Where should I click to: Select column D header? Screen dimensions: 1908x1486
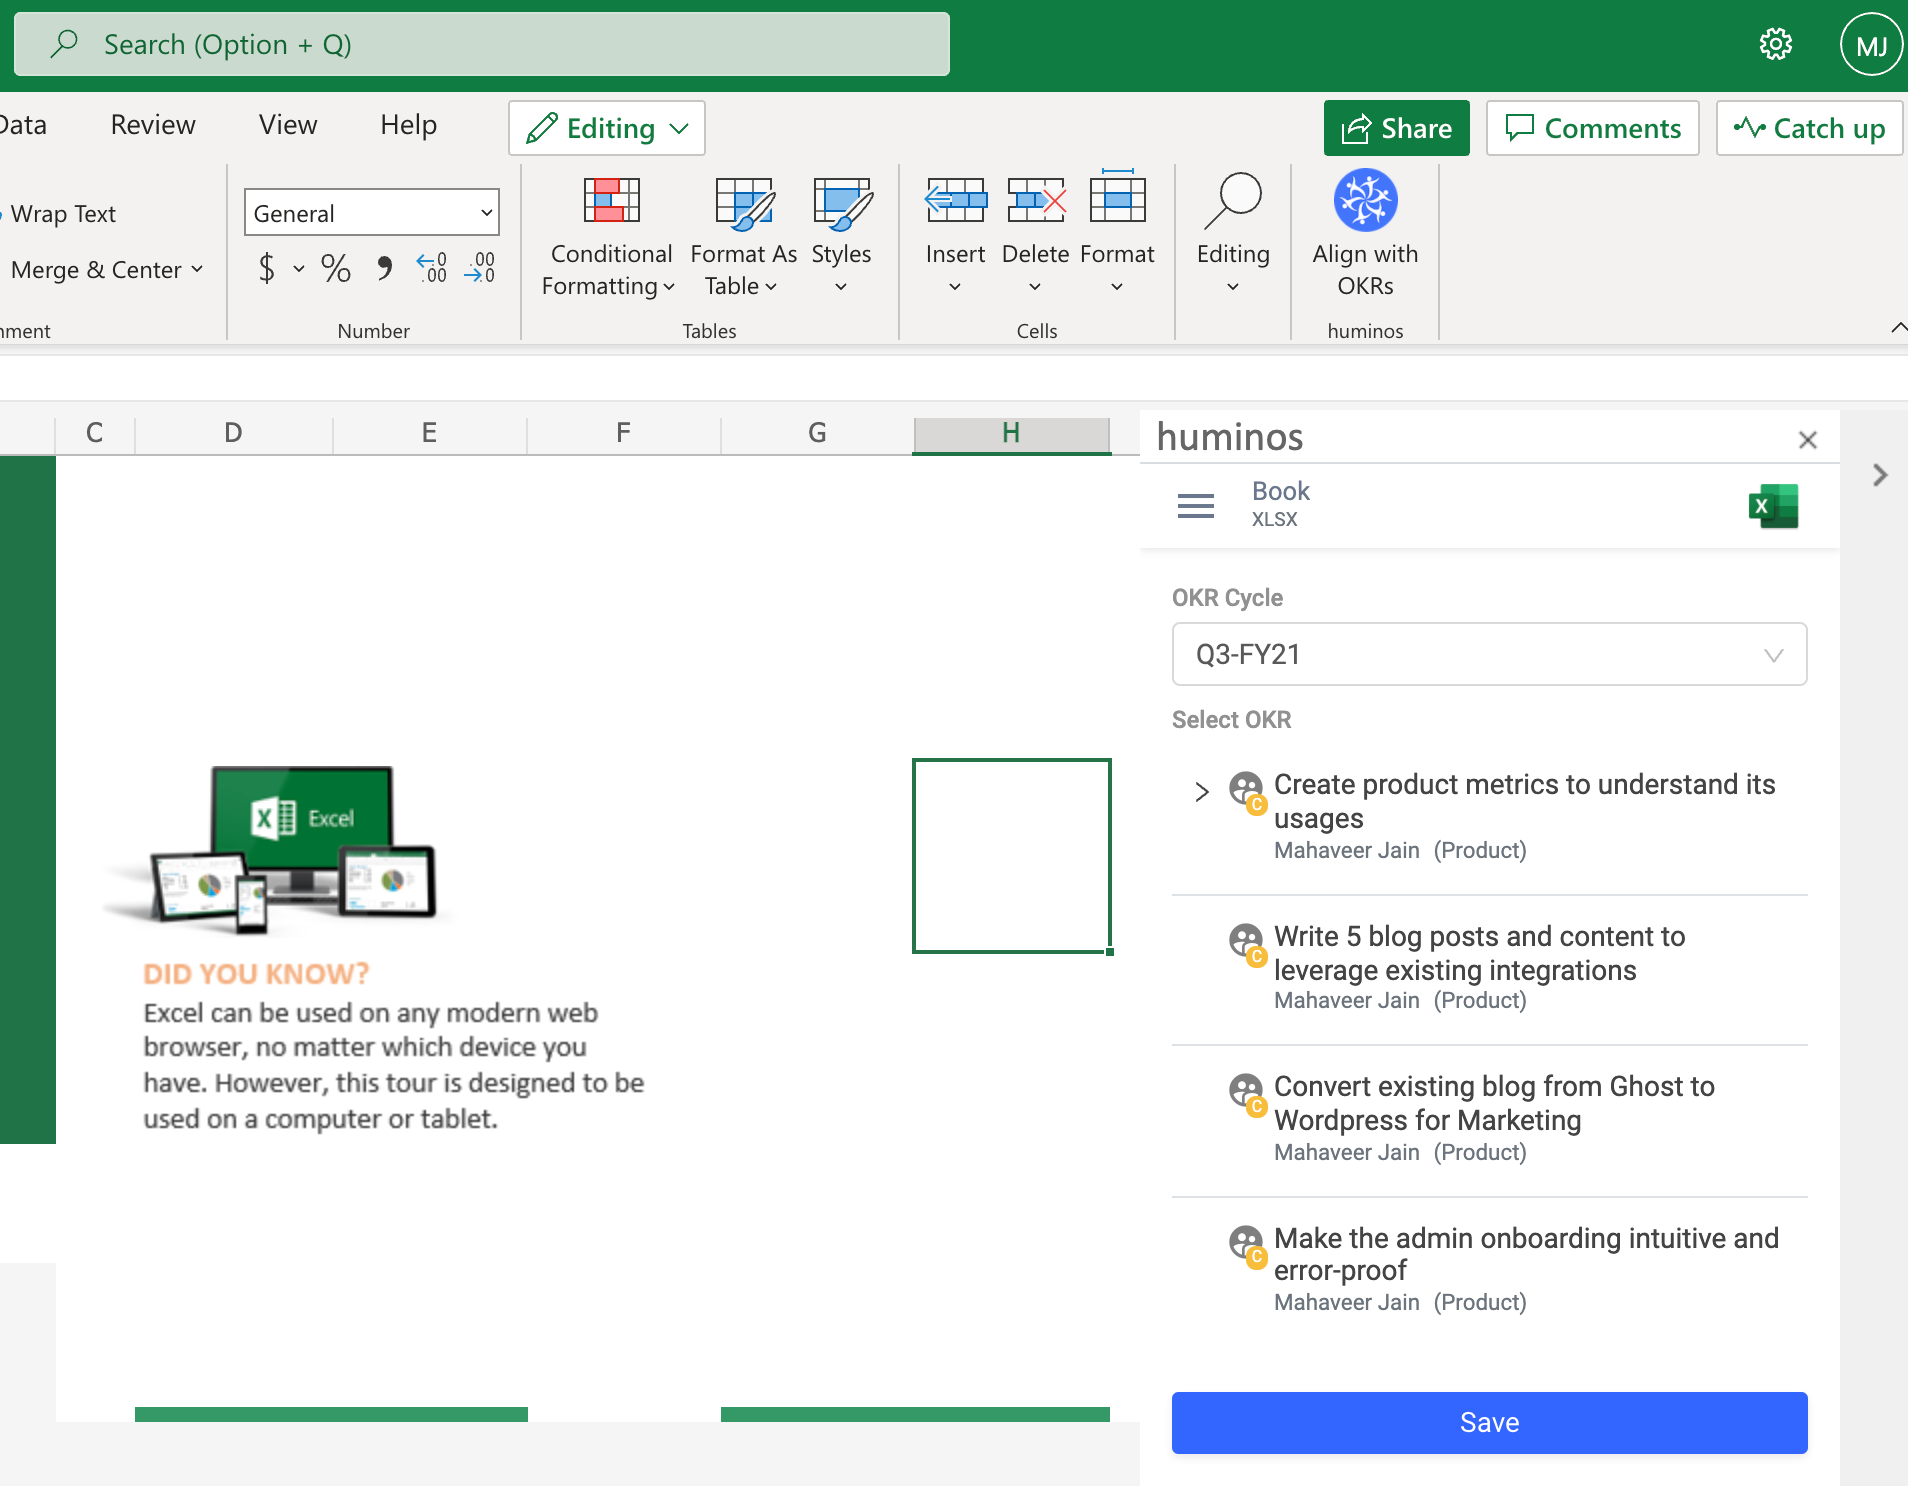233,433
